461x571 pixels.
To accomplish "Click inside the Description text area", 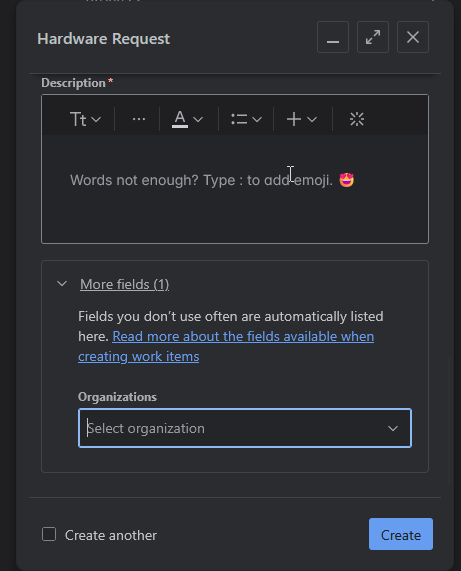I will pos(235,189).
